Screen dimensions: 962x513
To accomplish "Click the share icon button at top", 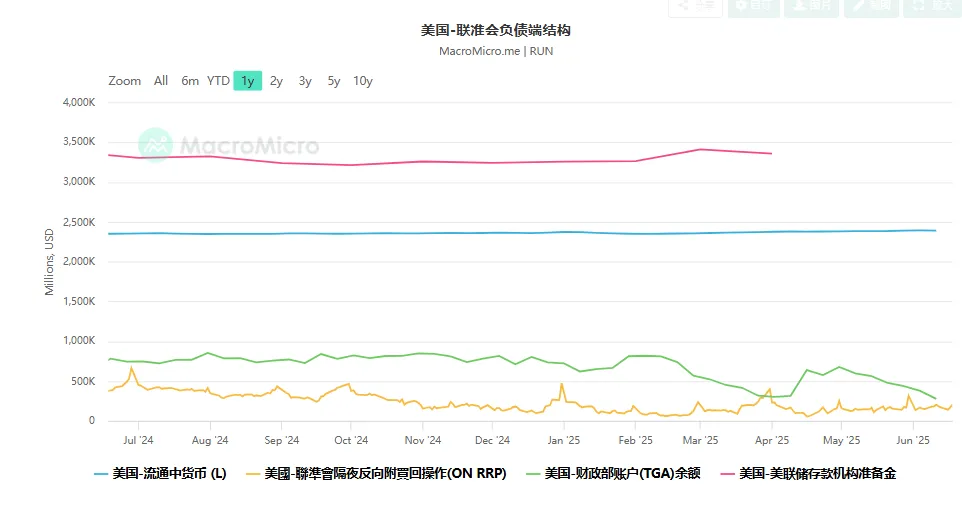I will 695,6.
